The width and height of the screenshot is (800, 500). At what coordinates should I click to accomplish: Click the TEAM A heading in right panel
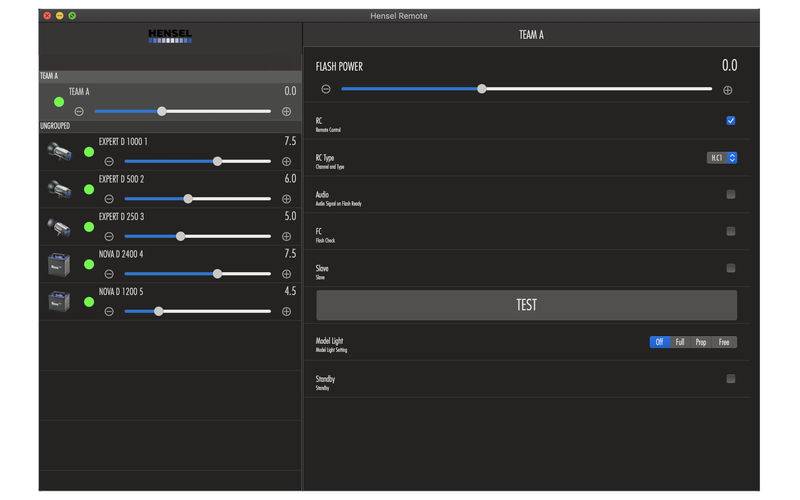click(531, 35)
